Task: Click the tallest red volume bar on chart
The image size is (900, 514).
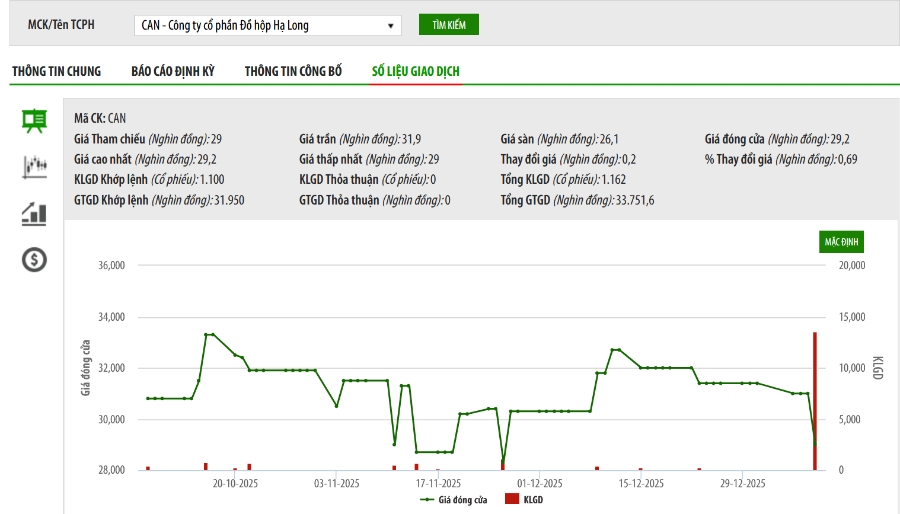Action: pos(815,400)
